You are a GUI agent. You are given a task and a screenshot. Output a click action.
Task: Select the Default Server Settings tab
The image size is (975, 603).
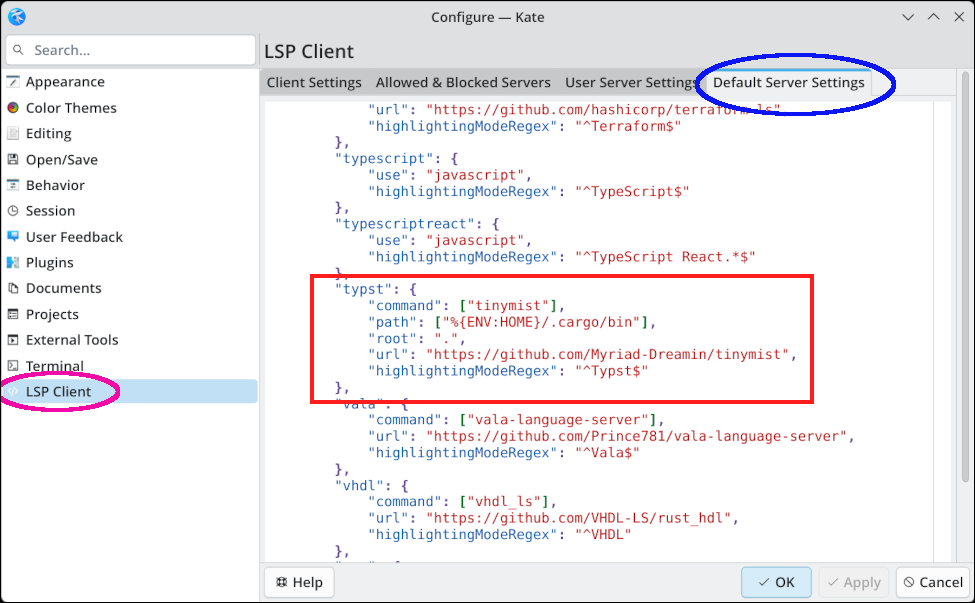(788, 83)
